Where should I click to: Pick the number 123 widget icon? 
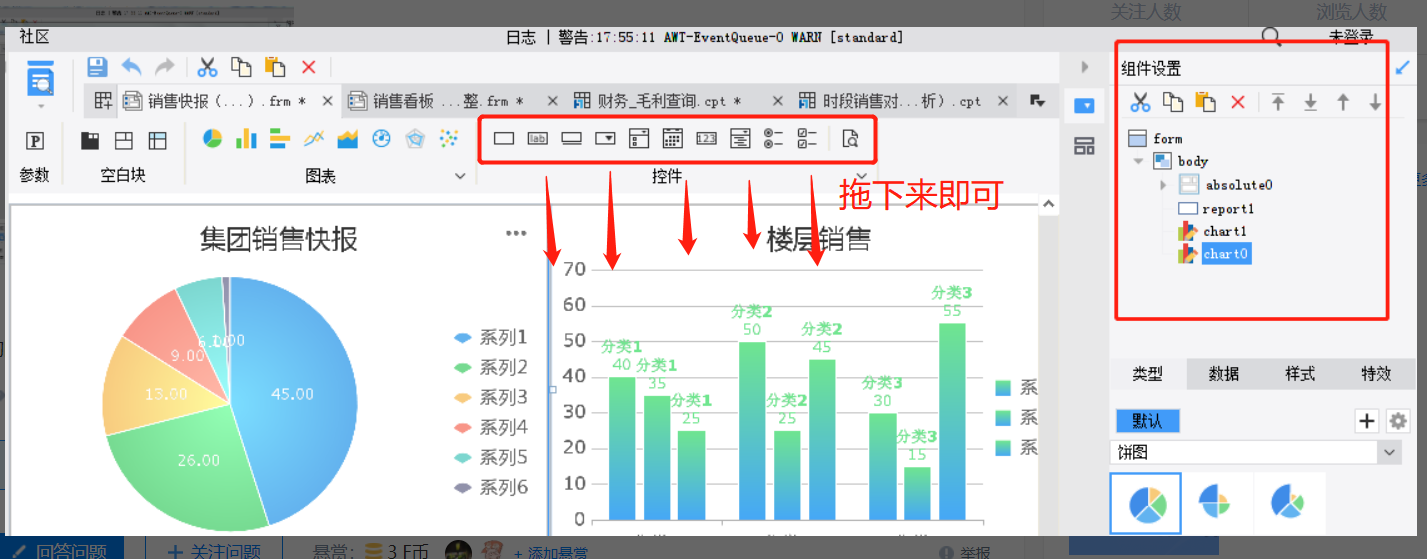coord(707,139)
